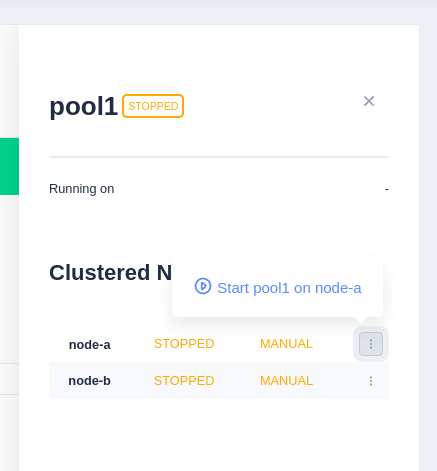Image resolution: width=437 pixels, height=471 pixels.
Task: Open the three-dot menu for node-b
Action: [x=371, y=381]
